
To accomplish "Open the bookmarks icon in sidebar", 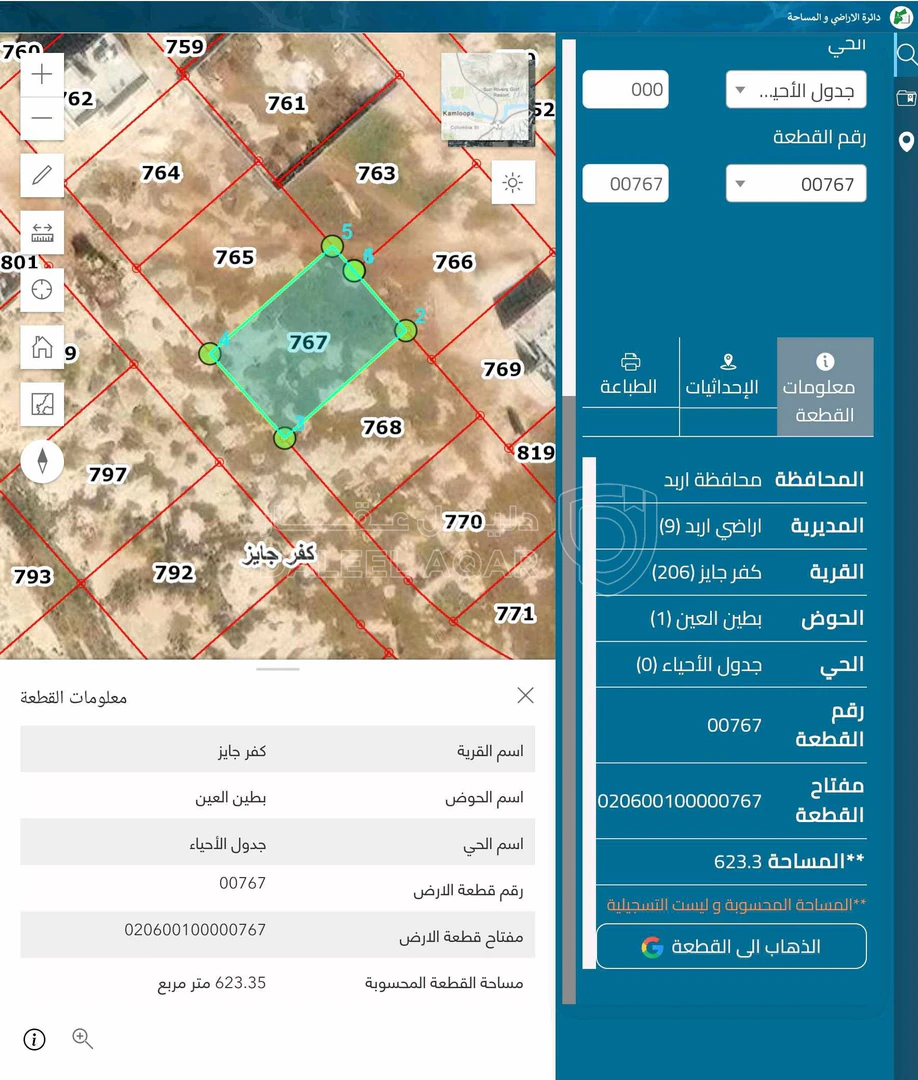I will 906,98.
